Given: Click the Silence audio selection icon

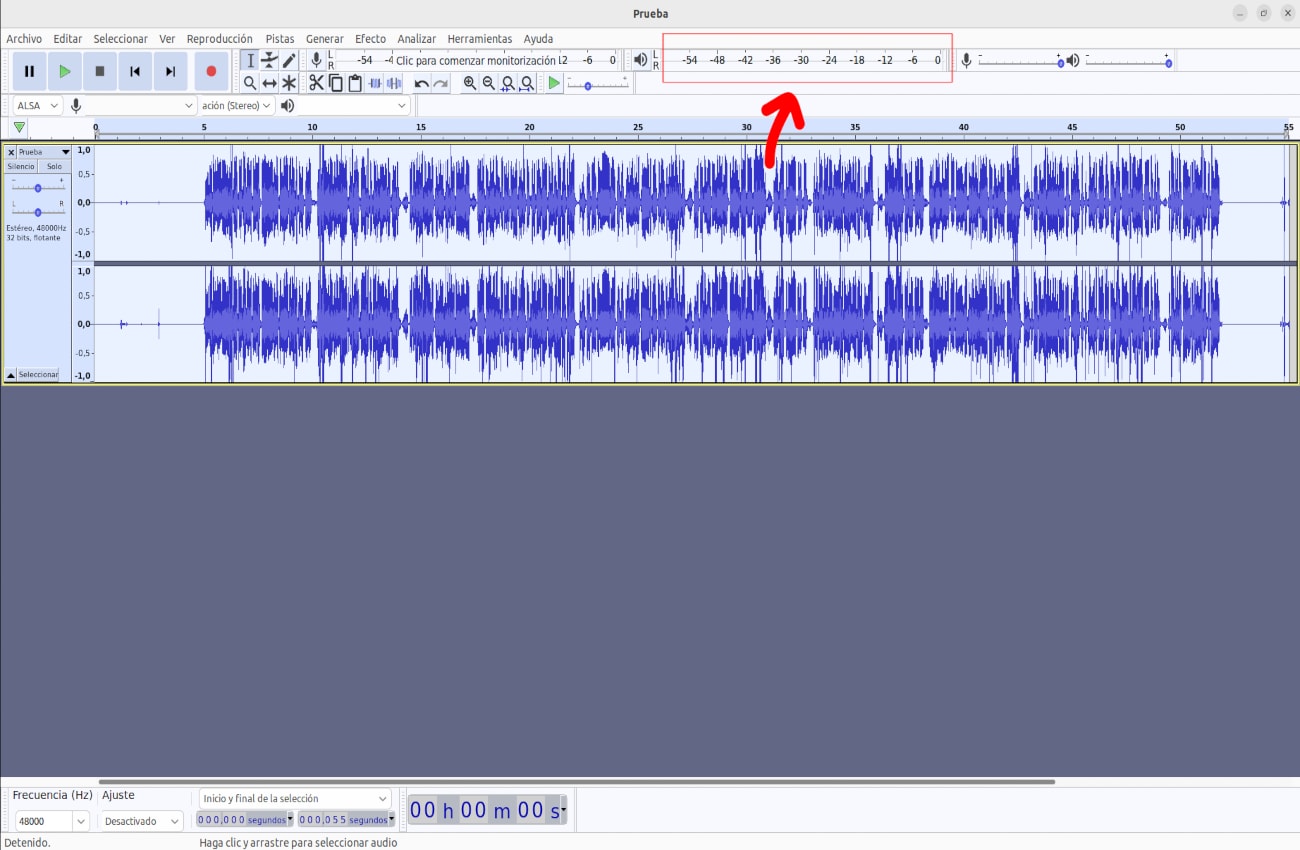Looking at the screenshot, I should pos(394,83).
